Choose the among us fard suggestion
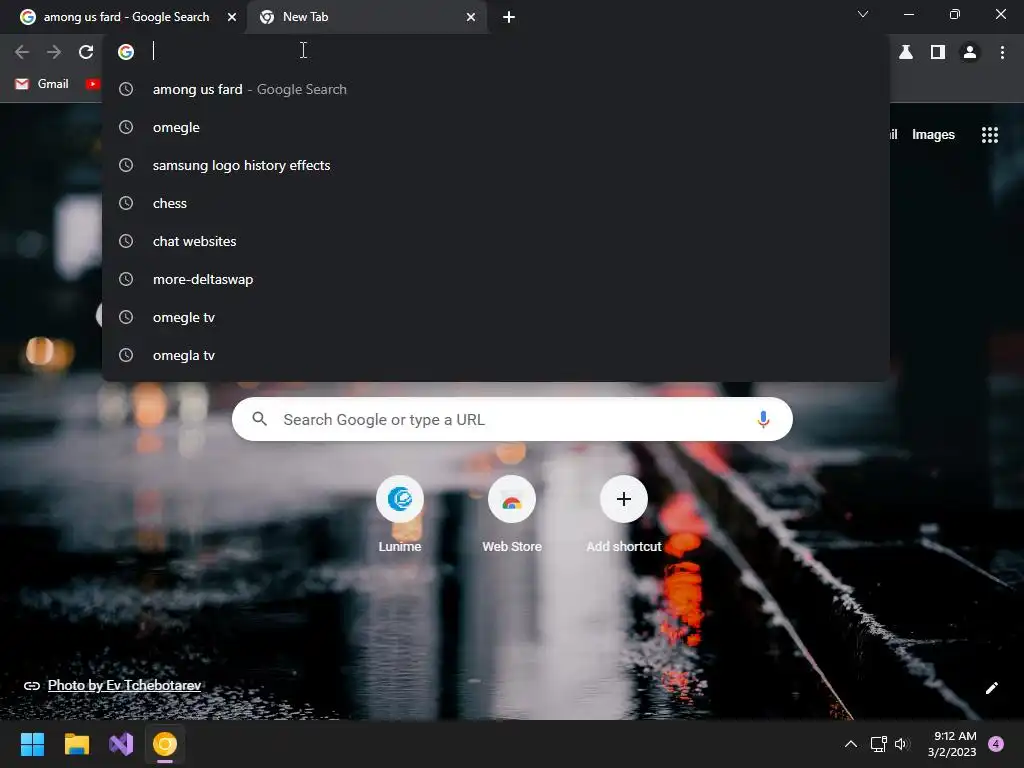1024x768 pixels. tap(496, 89)
